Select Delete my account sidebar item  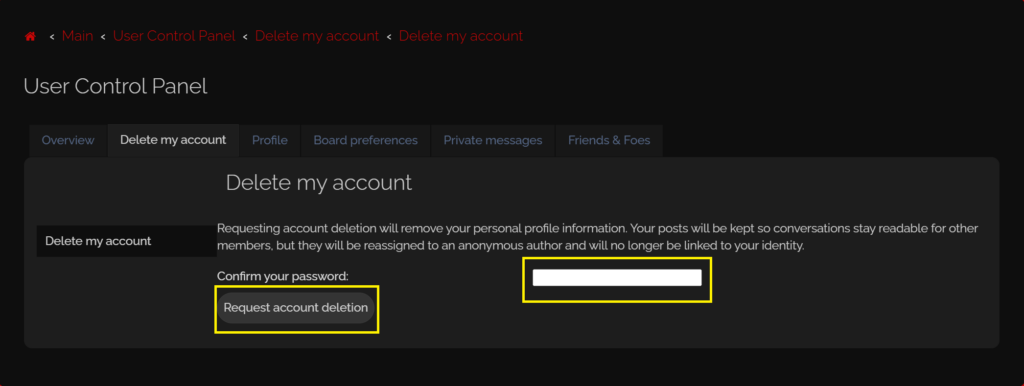(127, 241)
